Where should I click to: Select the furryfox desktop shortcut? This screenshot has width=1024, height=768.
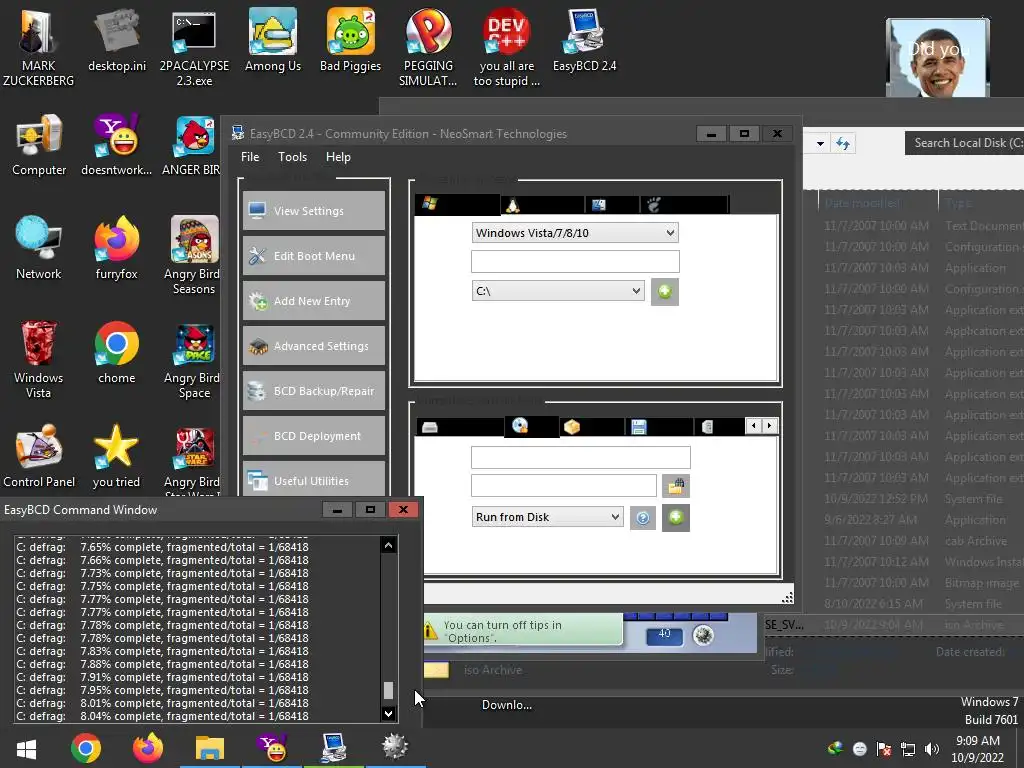point(117,247)
